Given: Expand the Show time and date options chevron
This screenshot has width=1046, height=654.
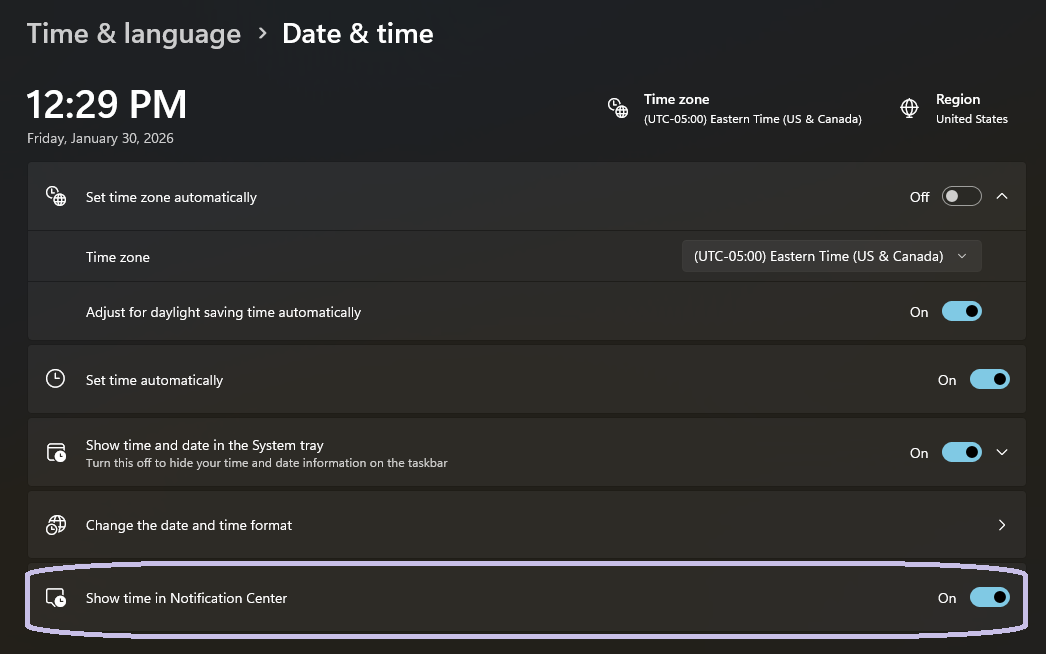Looking at the screenshot, I should pos(1002,452).
